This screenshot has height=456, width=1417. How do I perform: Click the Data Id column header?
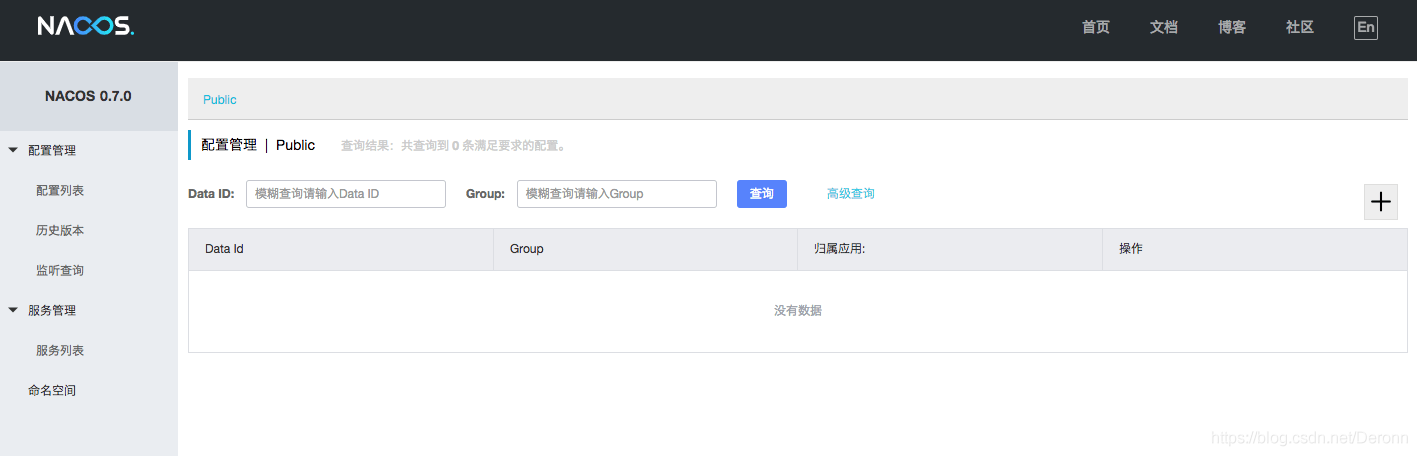tap(224, 249)
